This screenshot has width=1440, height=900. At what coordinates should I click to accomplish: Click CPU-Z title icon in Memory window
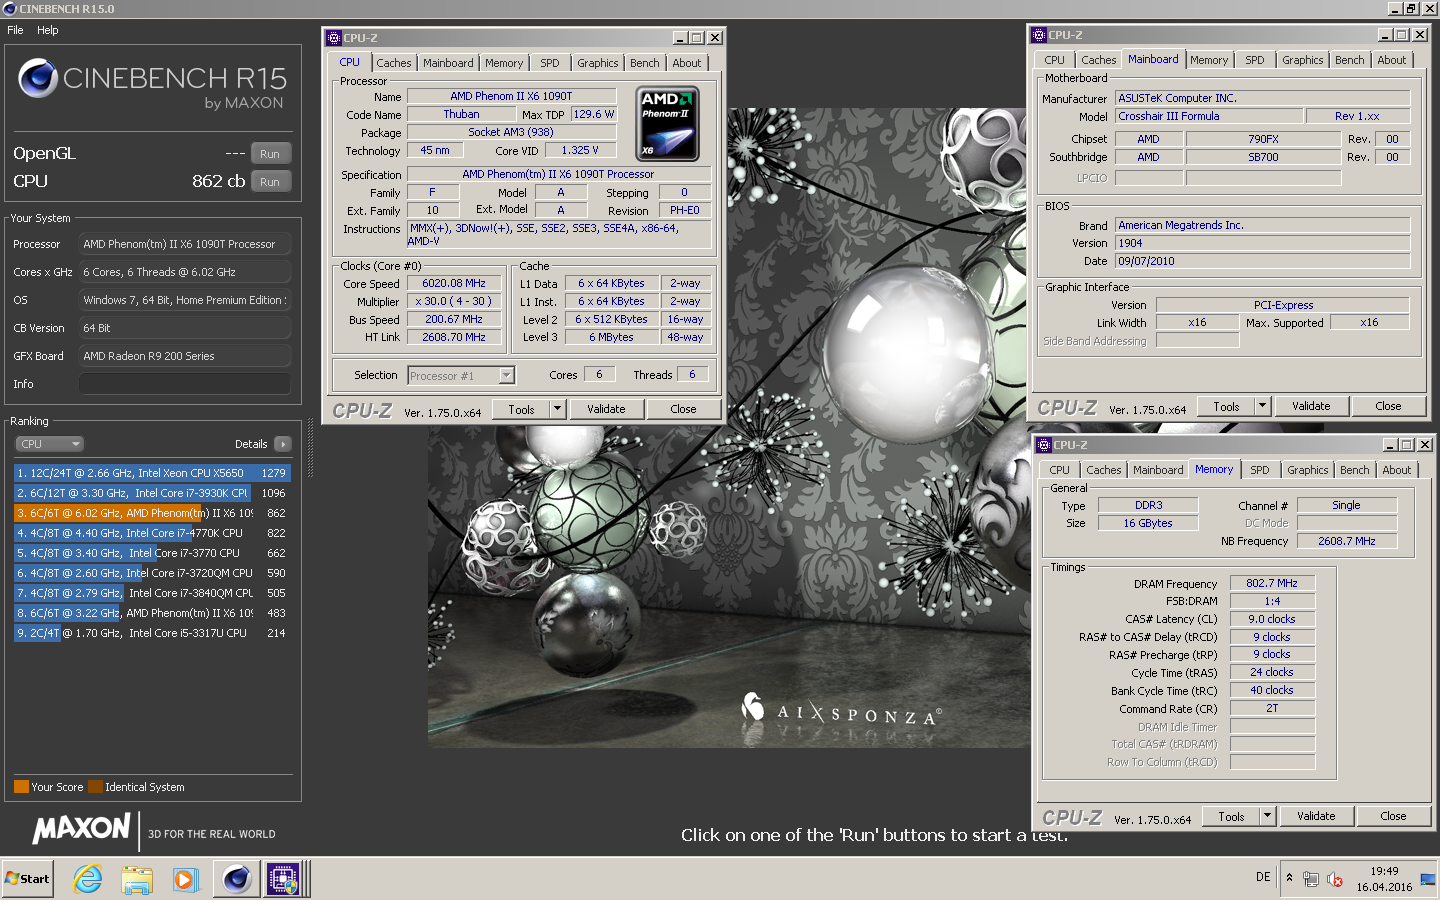[x=1044, y=445]
